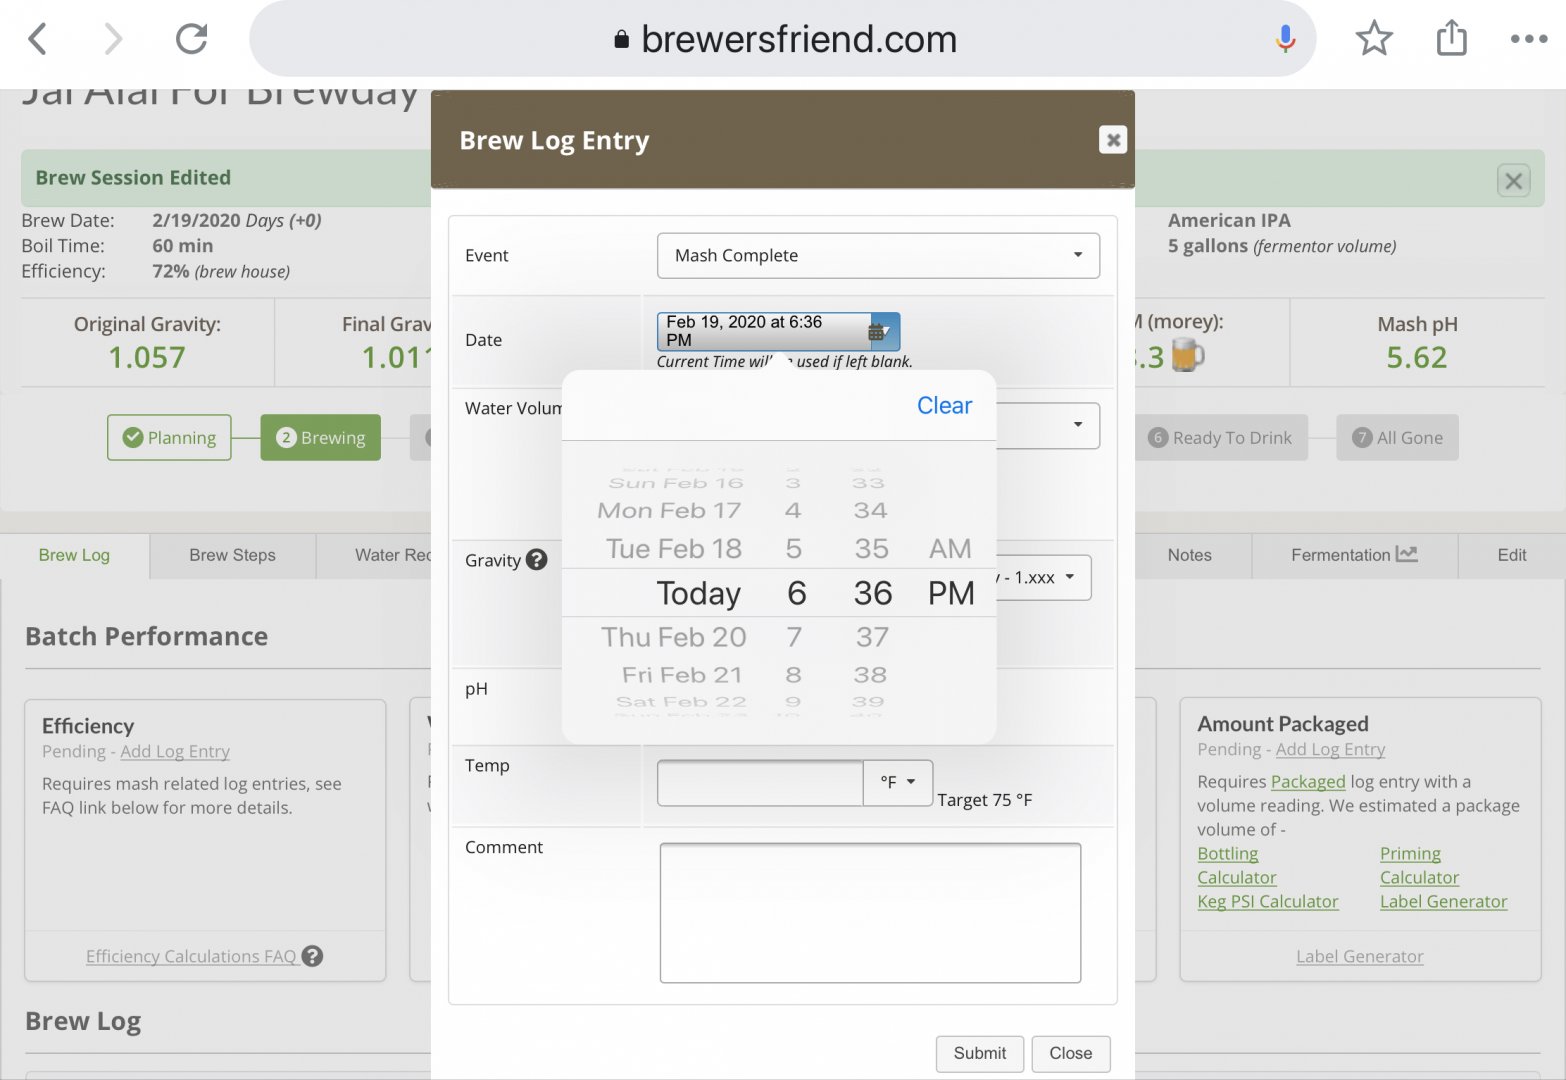Select minute 37 in time wheel
1566x1080 pixels.
click(x=872, y=637)
